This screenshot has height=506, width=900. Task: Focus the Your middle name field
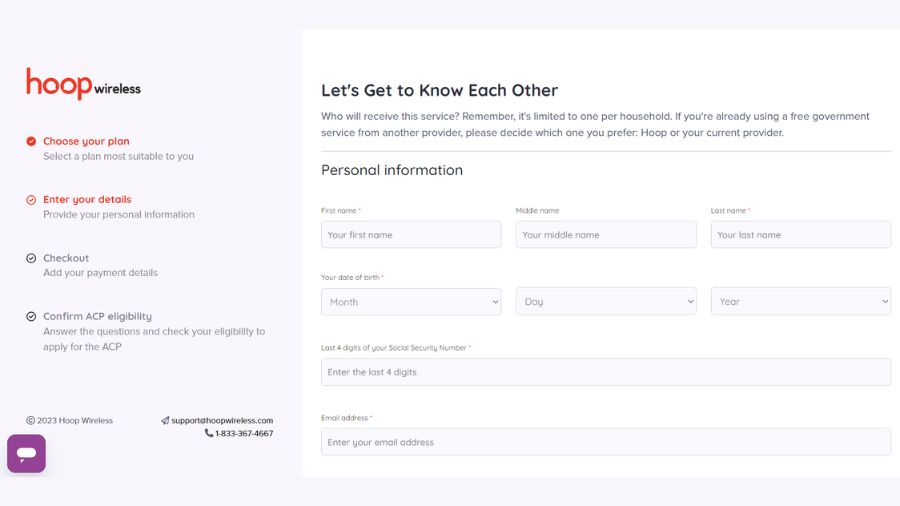[606, 235]
